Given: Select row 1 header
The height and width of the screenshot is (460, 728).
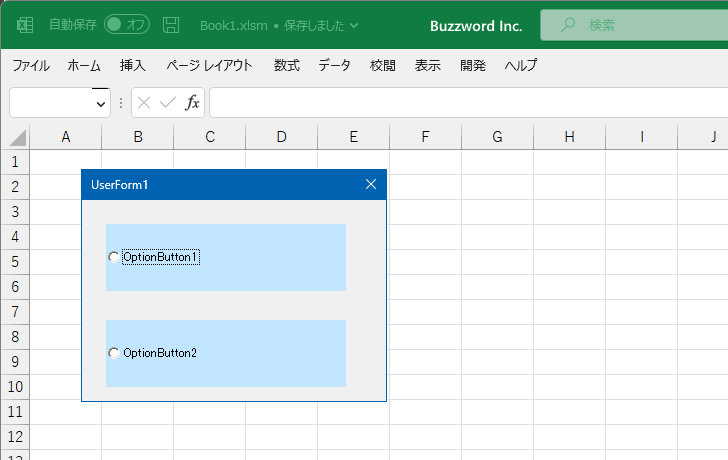Looking at the screenshot, I should tap(15, 162).
